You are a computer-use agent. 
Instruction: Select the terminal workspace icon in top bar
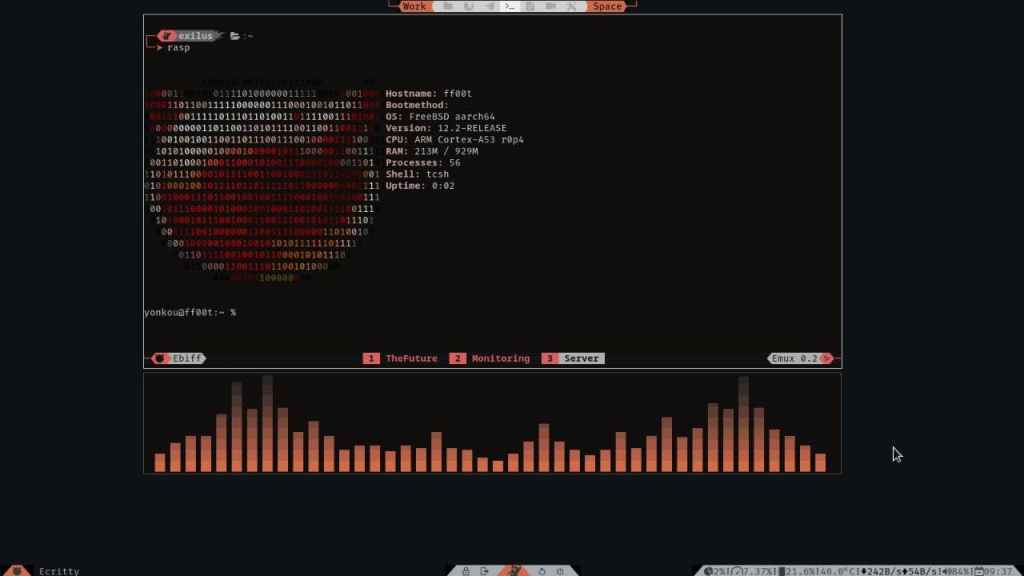point(509,6)
